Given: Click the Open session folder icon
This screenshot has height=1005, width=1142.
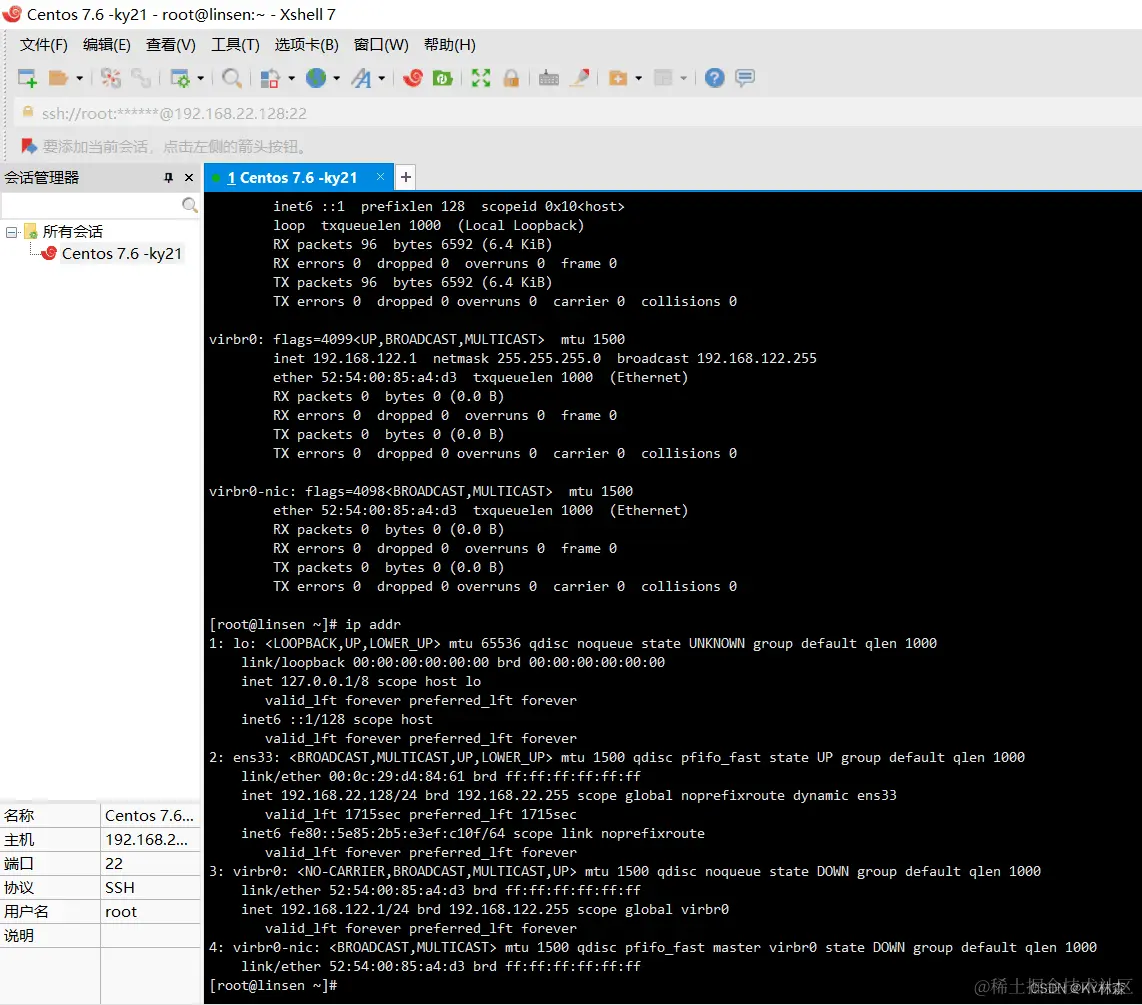Looking at the screenshot, I should point(58,78).
